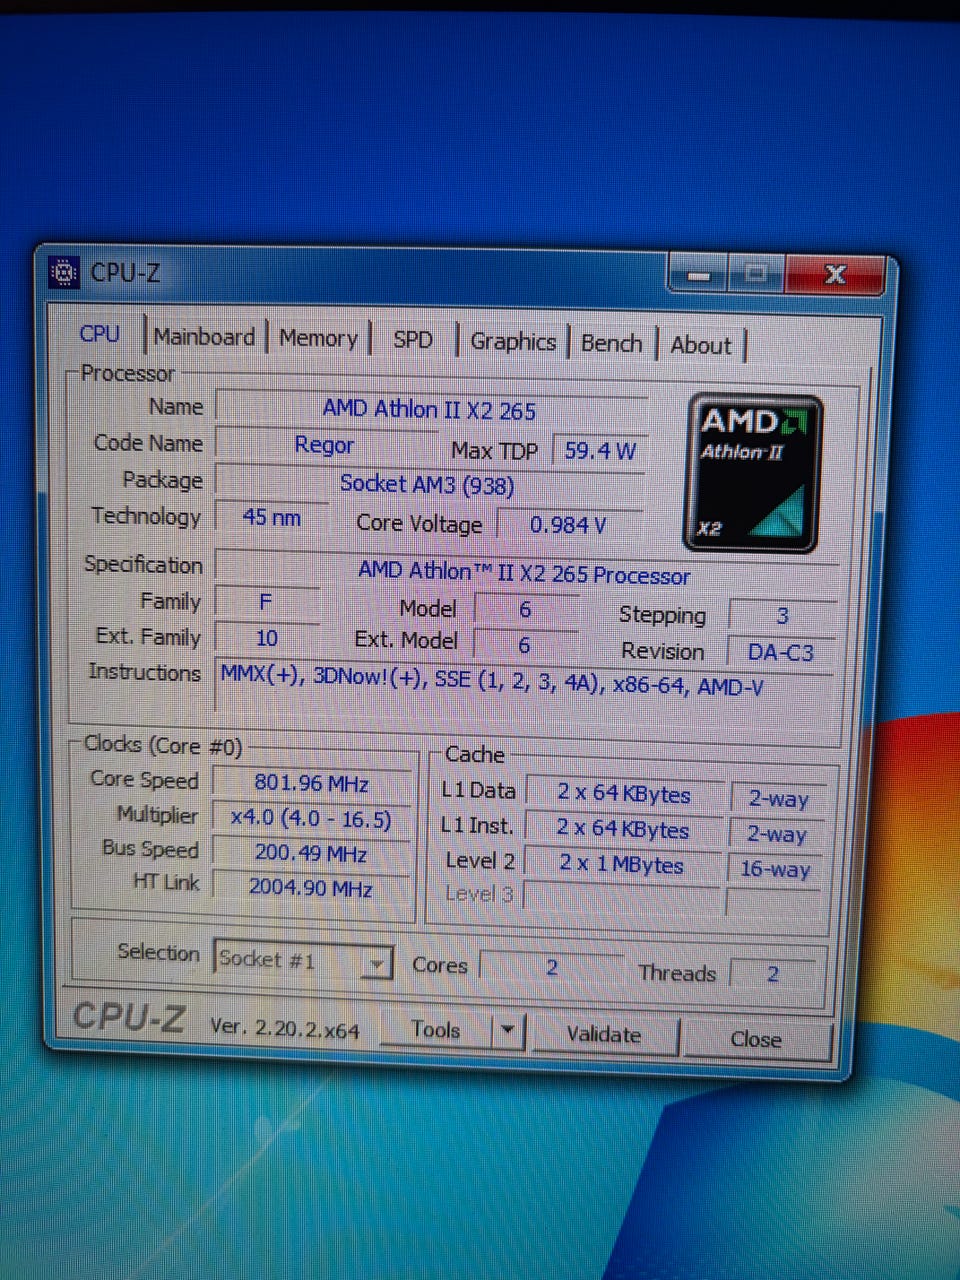The image size is (960, 1280).
Task: Click the L1 Data 2-way value
Action: click(778, 799)
